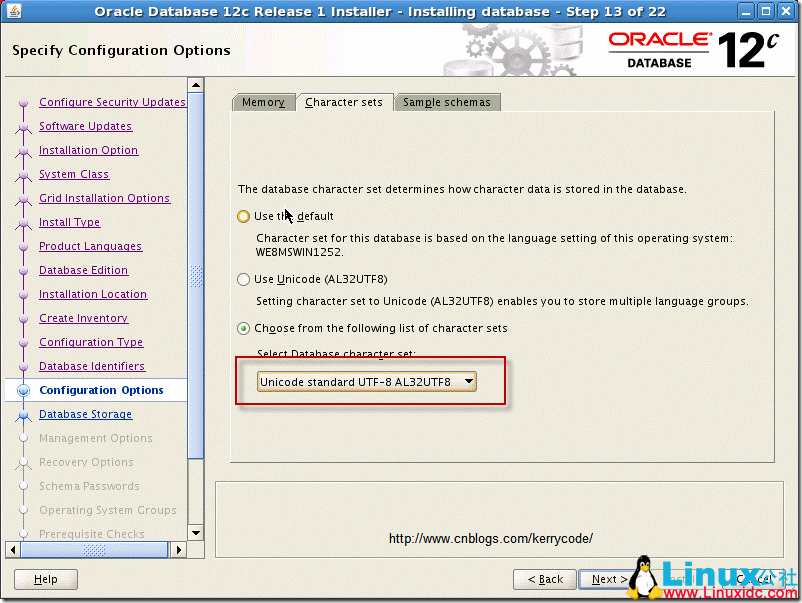
Task: Open the System Class step
Action: tap(74, 174)
